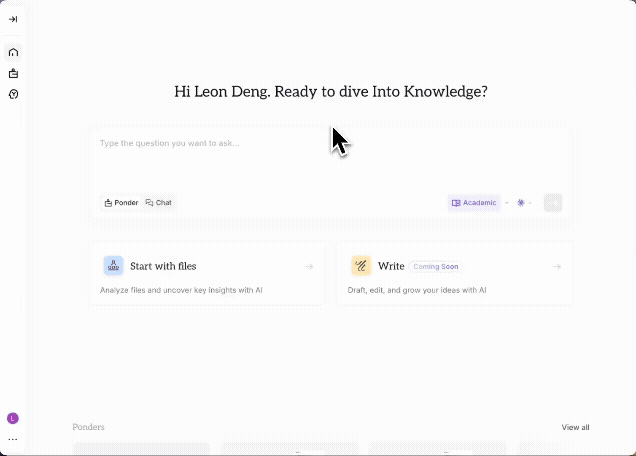This screenshot has height=456, width=636.
Task: Click the Start with files icon
Action: (x=114, y=266)
